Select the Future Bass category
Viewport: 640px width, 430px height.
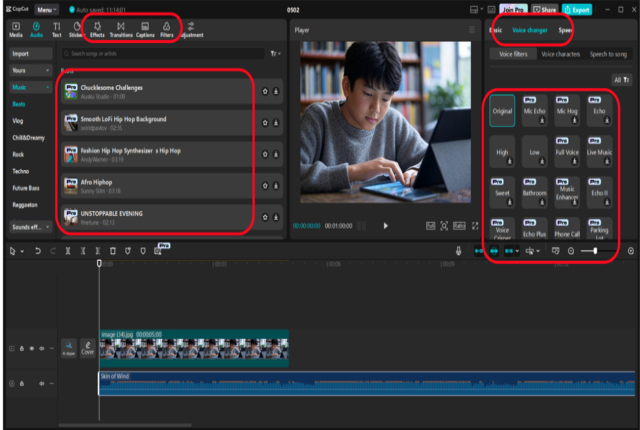pyautogui.click(x=26, y=188)
